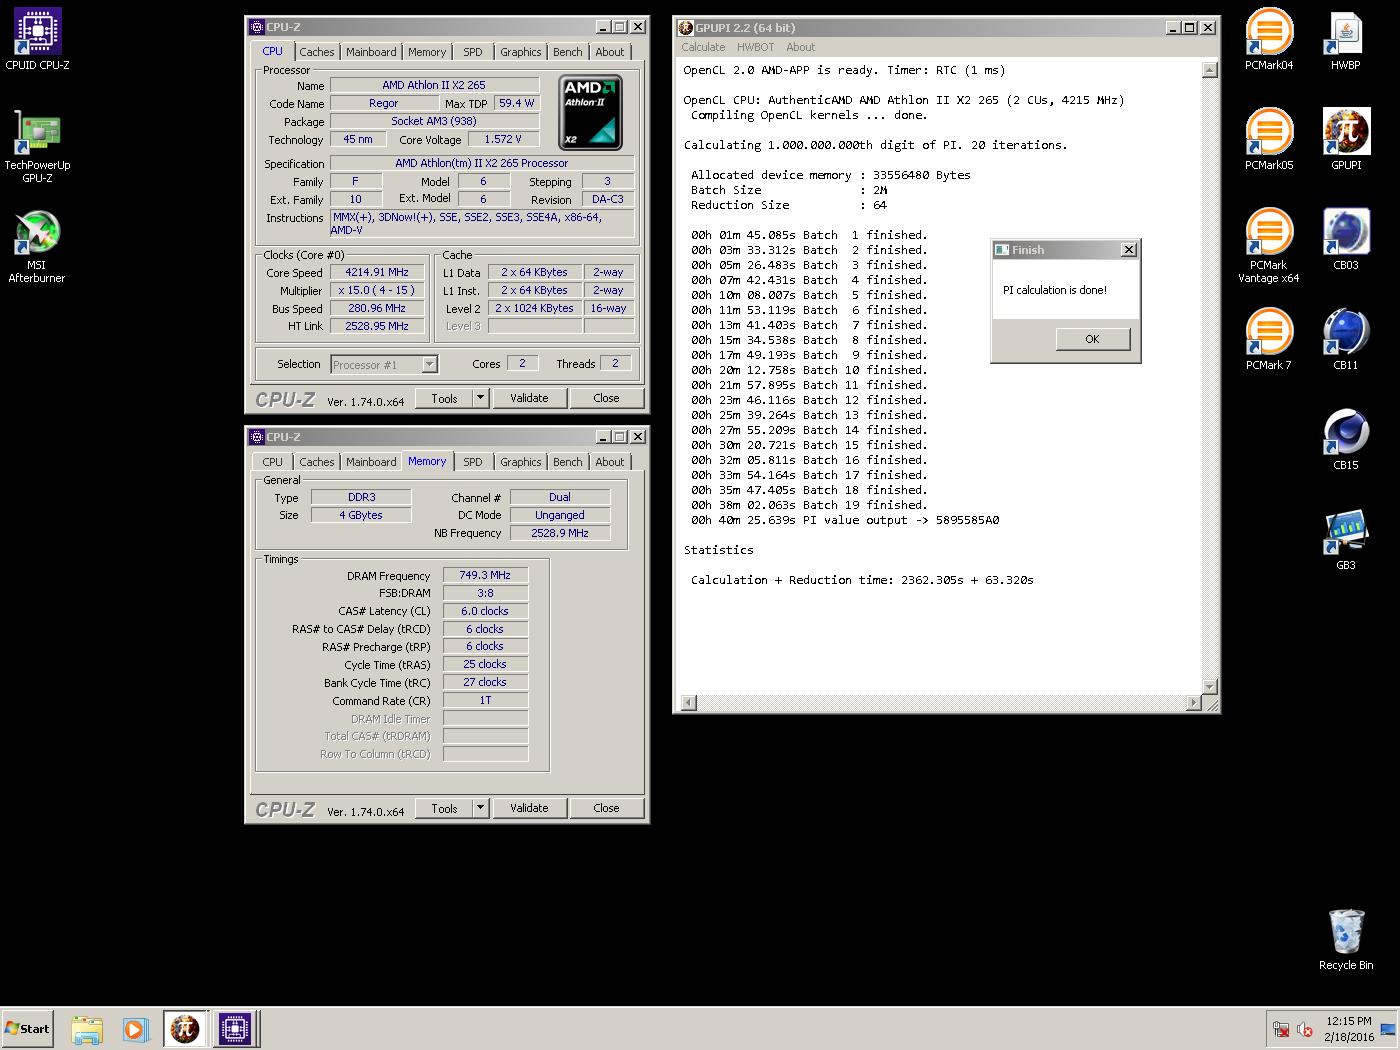Image resolution: width=1400 pixels, height=1050 pixels.
Task: Click Tools button in top CPU-Z window
Action: [444, 398]
